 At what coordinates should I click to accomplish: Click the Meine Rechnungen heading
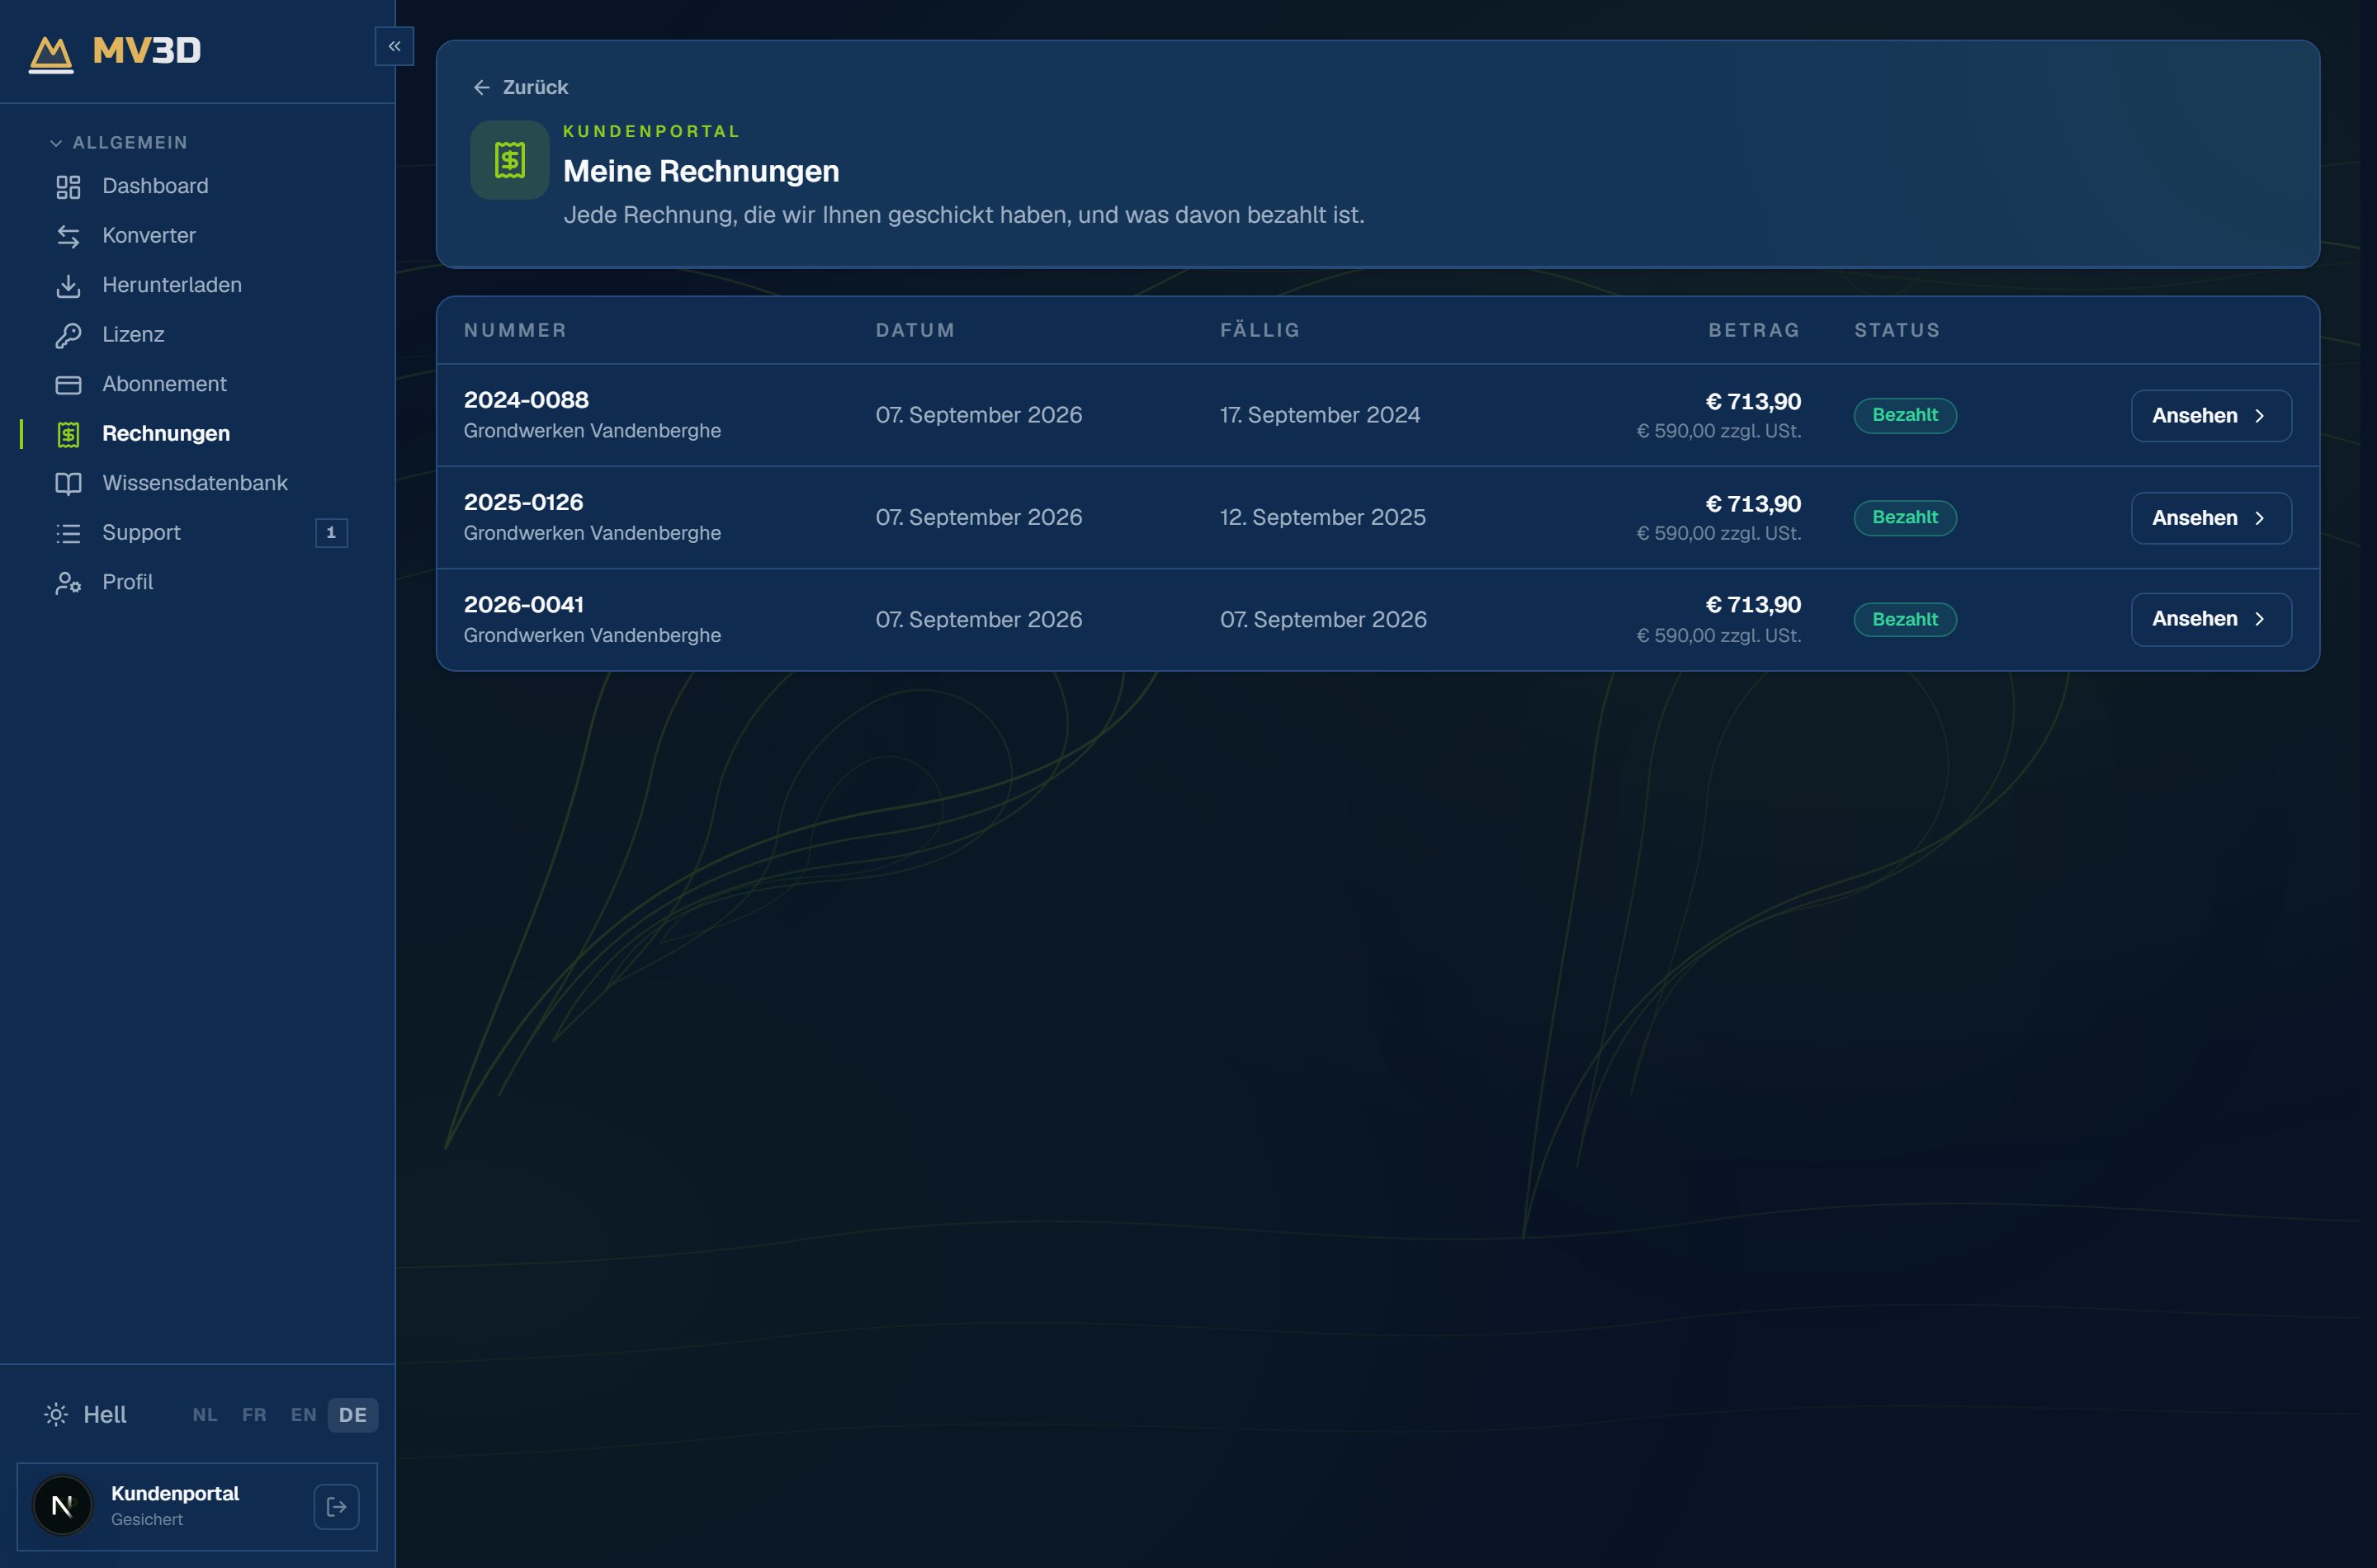pos(701,172)
